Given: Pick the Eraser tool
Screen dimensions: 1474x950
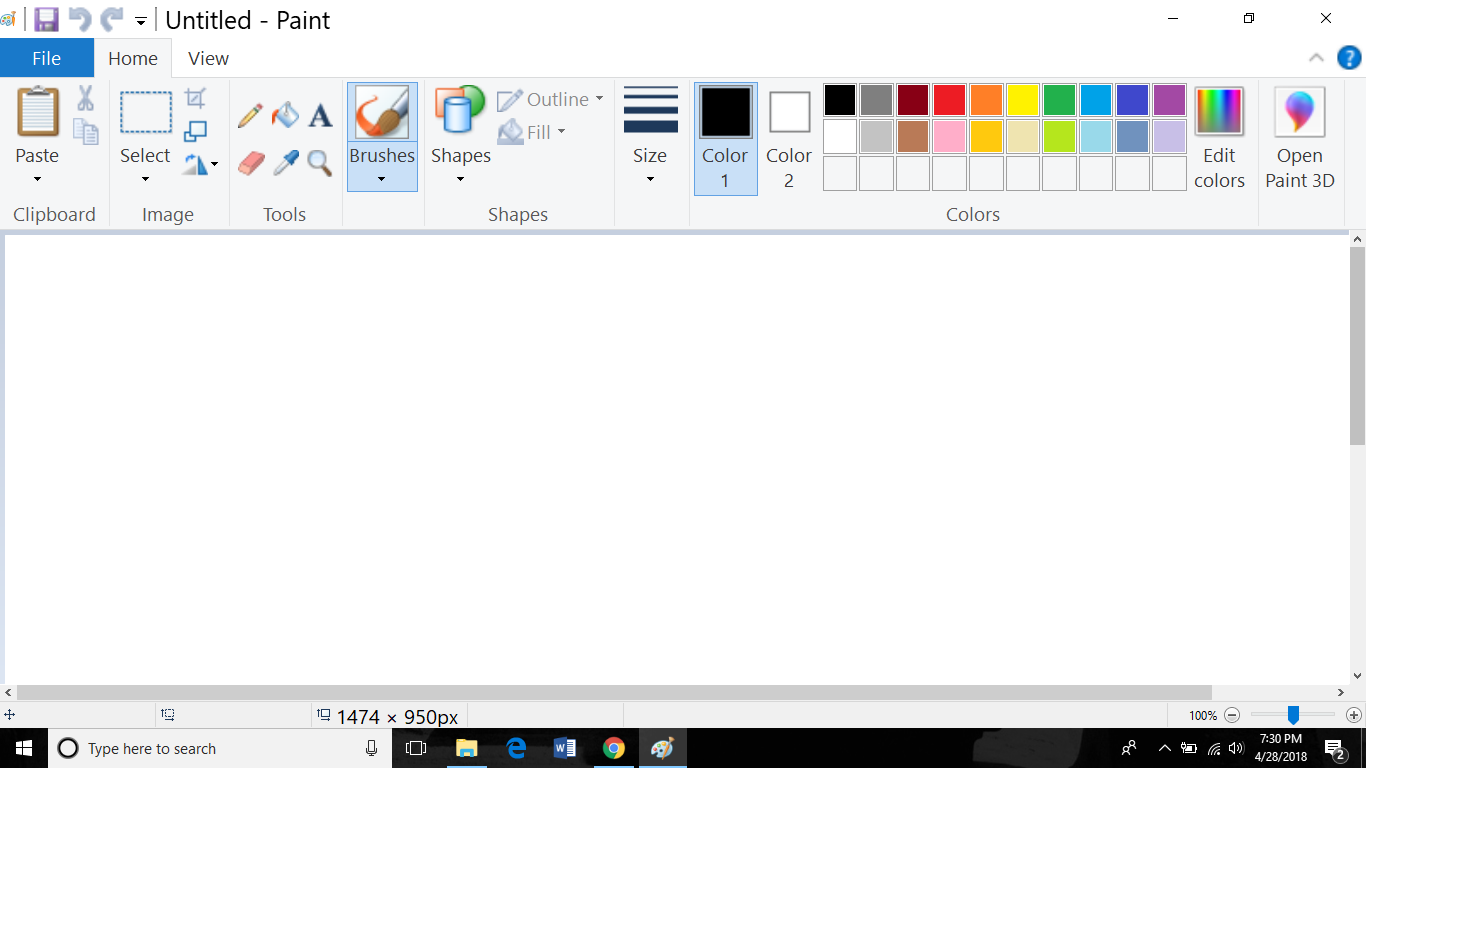Looking at the screenshot, I should 251,163.
